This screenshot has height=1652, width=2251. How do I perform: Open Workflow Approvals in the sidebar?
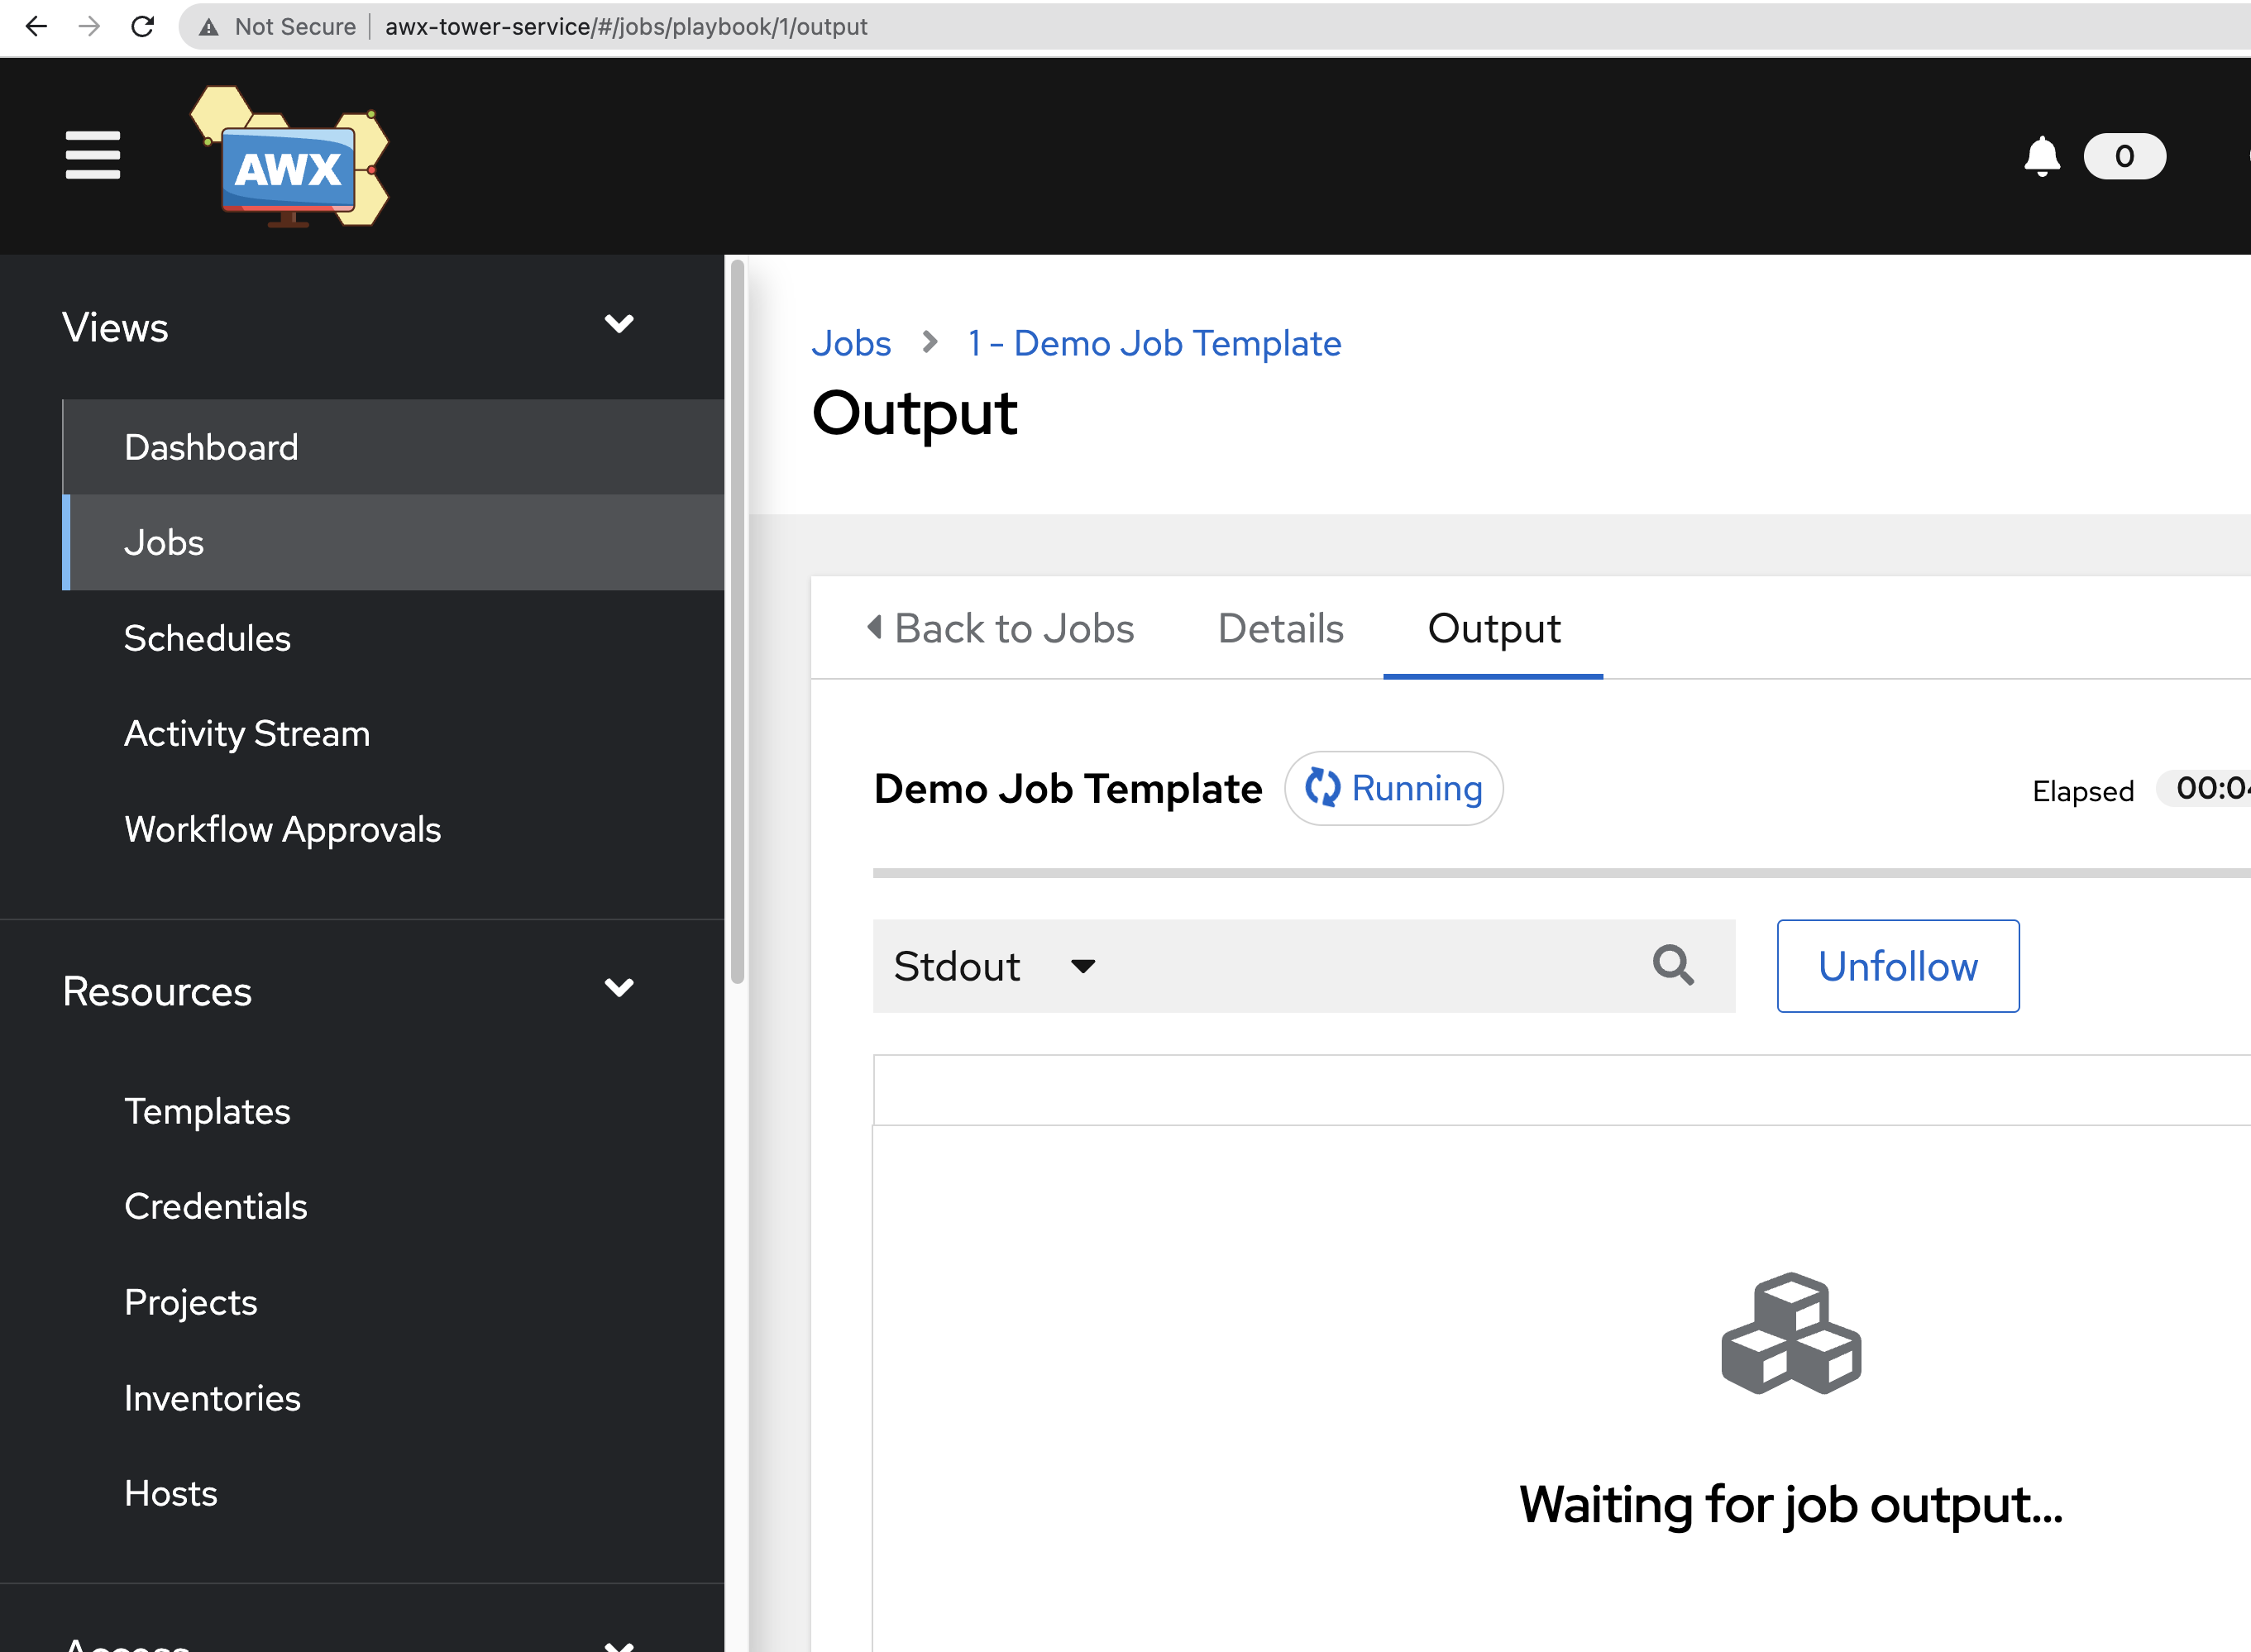click(393, 829)
